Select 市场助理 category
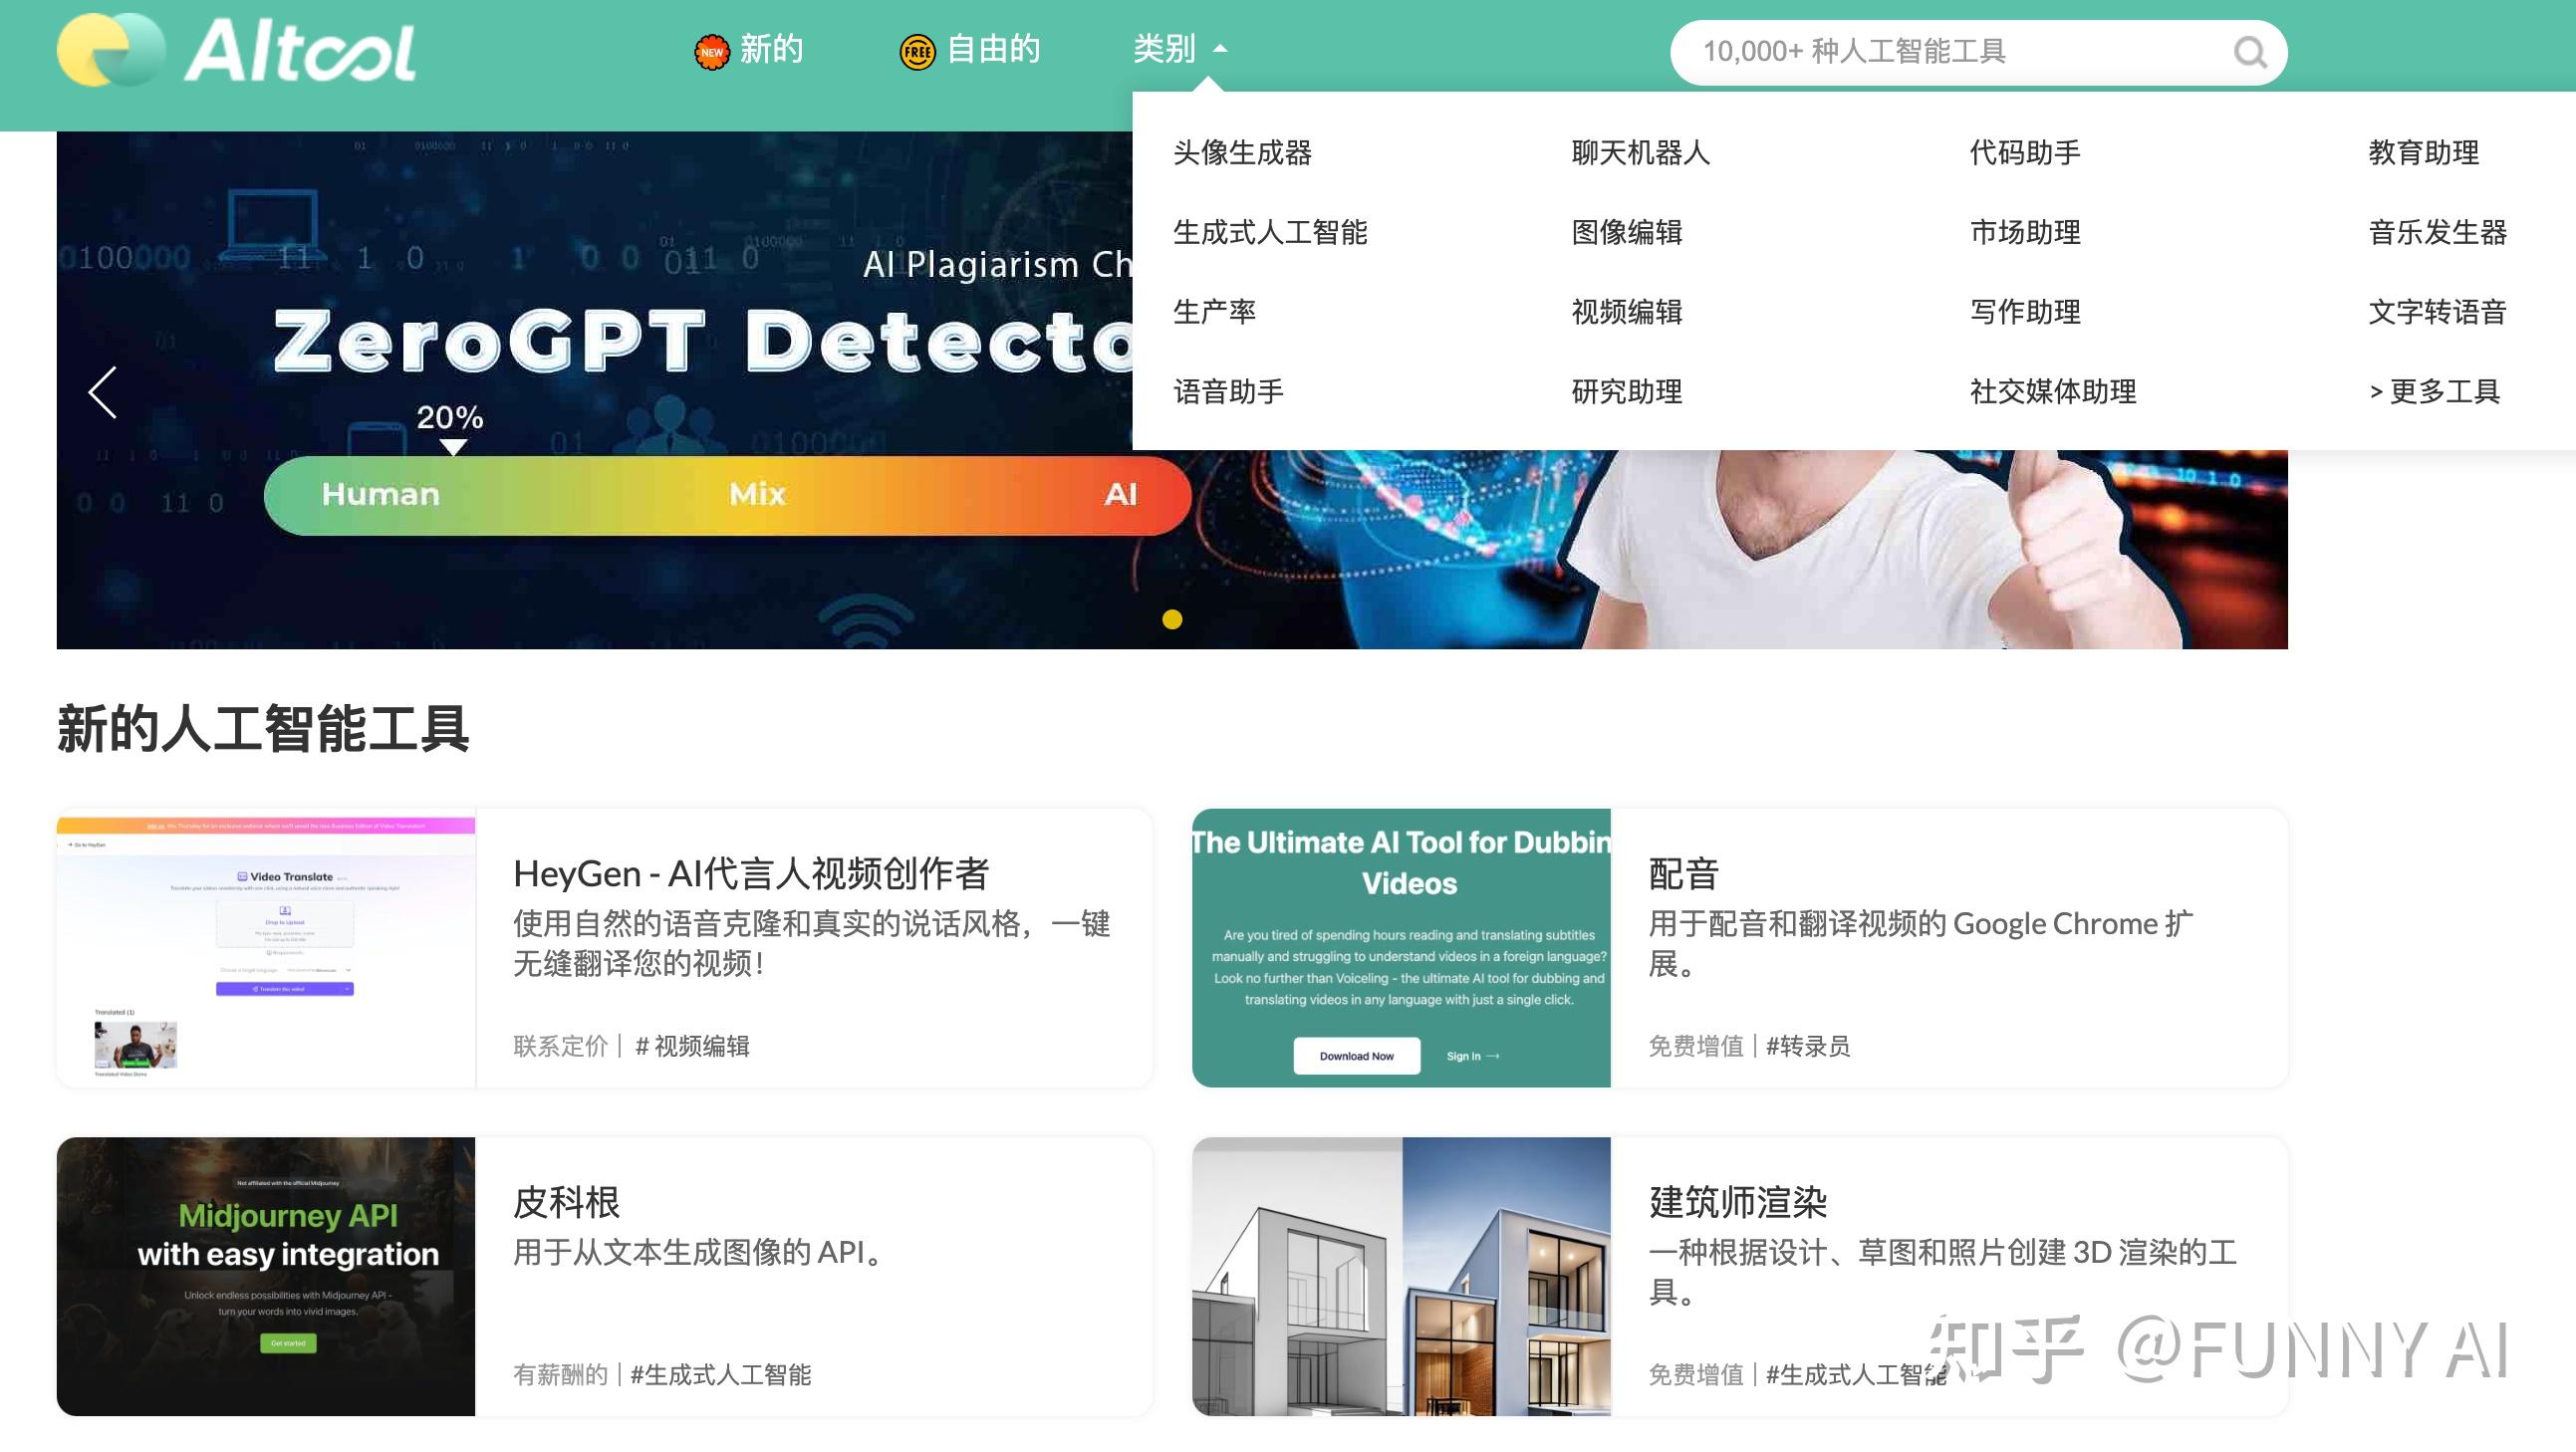Image resolution: width=2576 pixels, height=1452 pixels. coord(2025,233)
